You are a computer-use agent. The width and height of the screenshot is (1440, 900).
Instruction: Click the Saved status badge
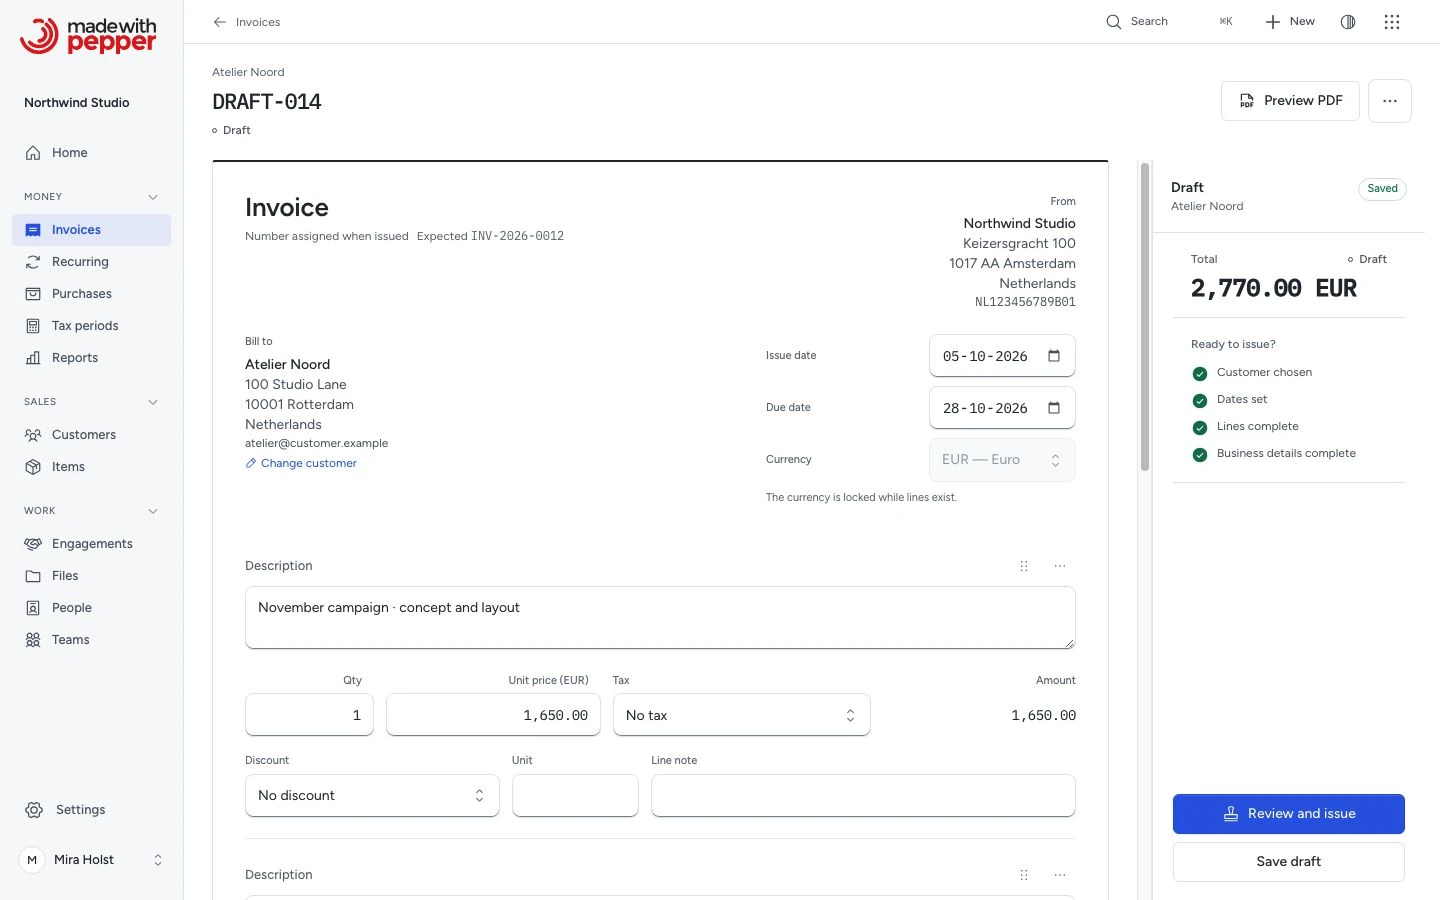(x=1382, y=189)
